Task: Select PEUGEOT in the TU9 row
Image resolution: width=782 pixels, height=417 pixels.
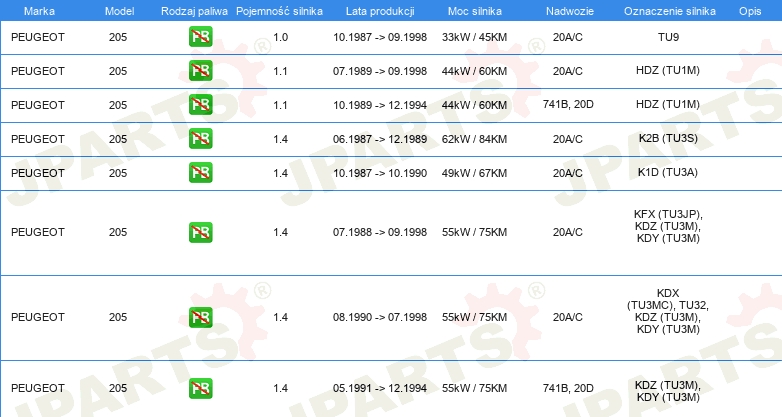Action: coord(38,37)
